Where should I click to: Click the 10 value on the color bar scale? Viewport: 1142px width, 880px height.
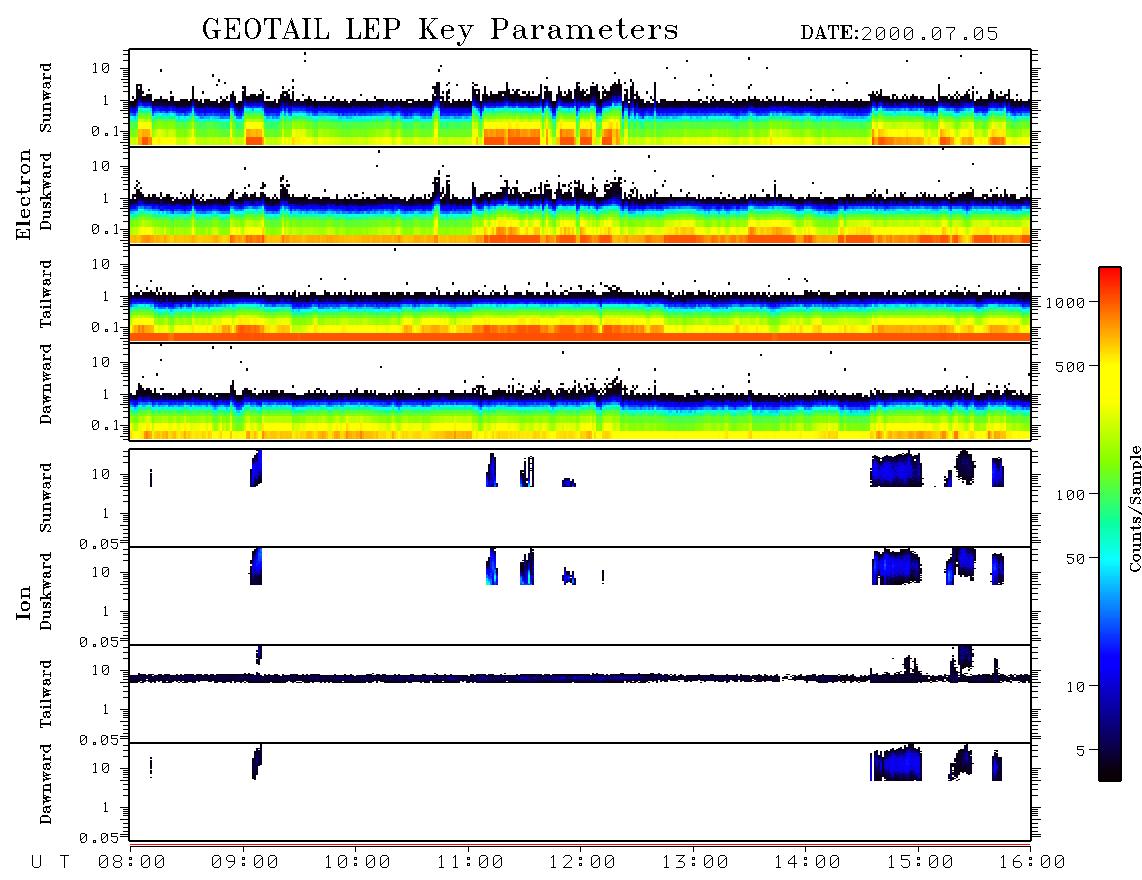pyautogui.click(x=1075, y=686)
